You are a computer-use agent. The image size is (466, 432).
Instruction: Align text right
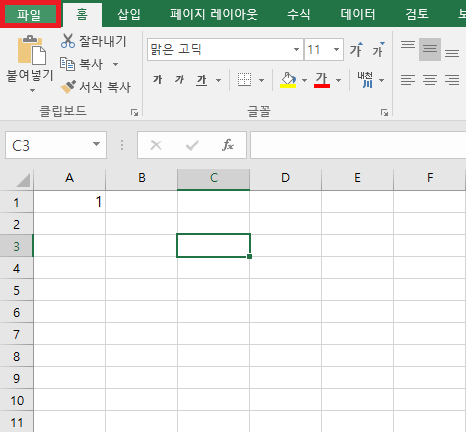452,80
